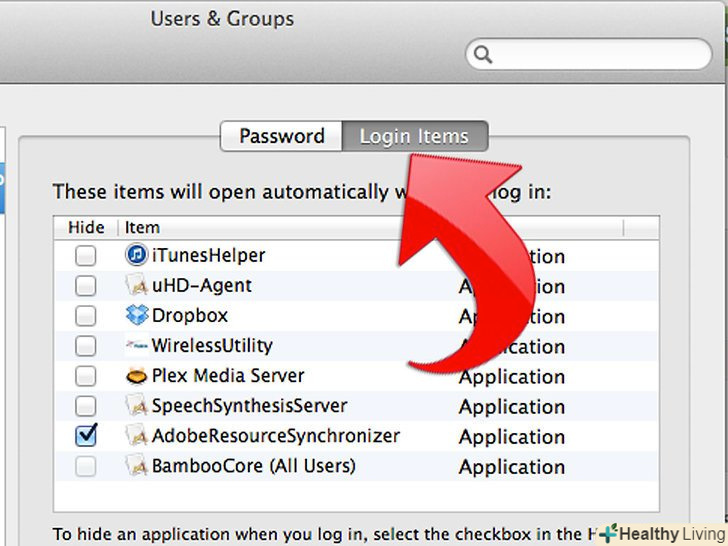The width and height of the screenshot is (728, 546).
Task: Switch to the Password tab
Action: pyautogui.click(x=282, y=136)
